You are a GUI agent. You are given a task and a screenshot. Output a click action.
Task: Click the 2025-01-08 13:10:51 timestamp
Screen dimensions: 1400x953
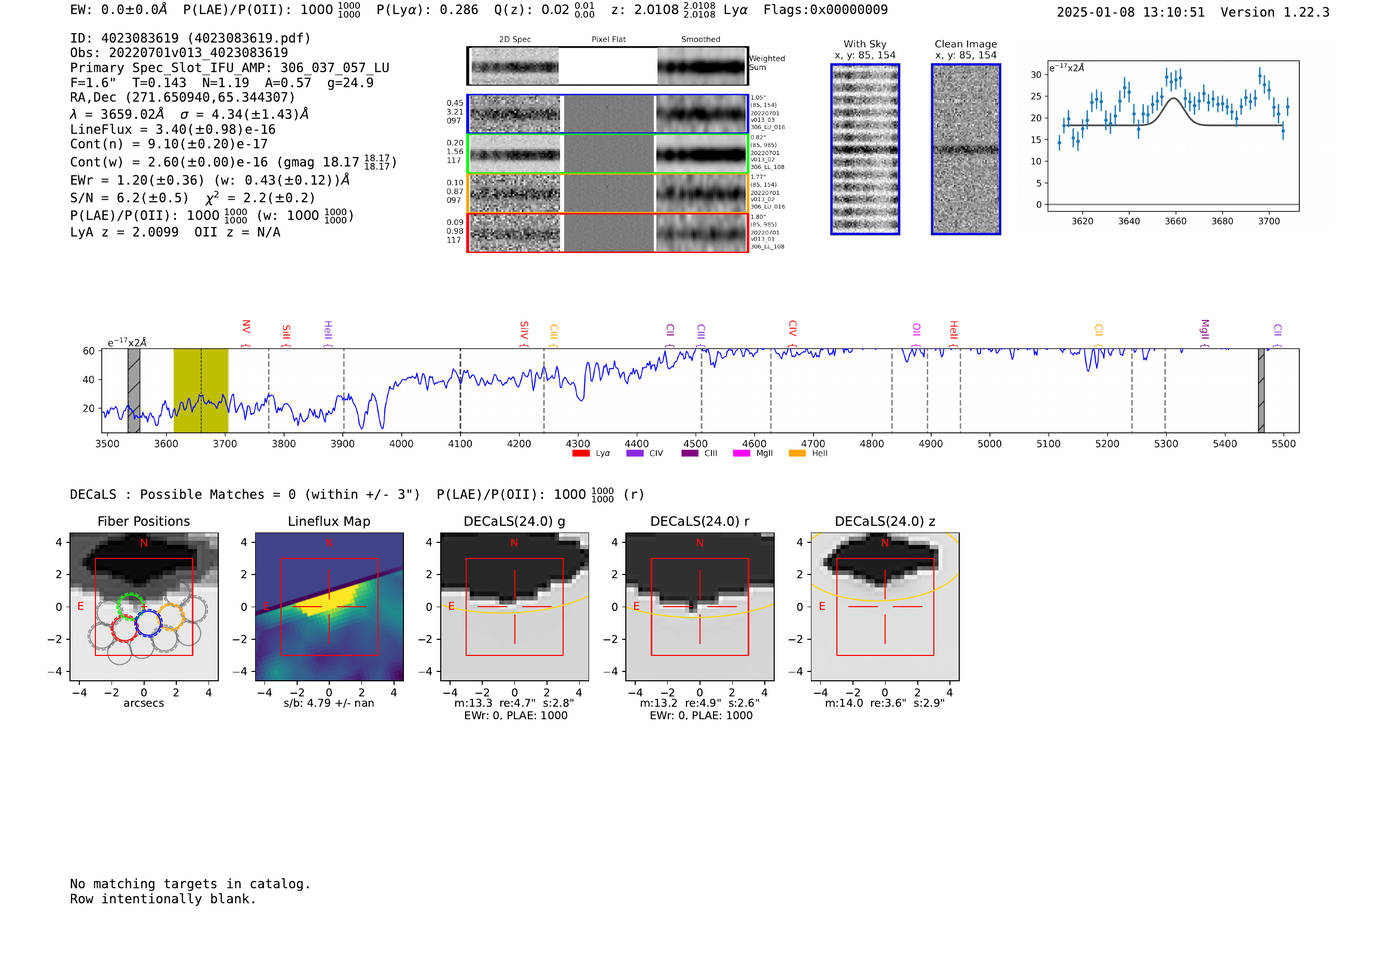(x=1131, y=13)
